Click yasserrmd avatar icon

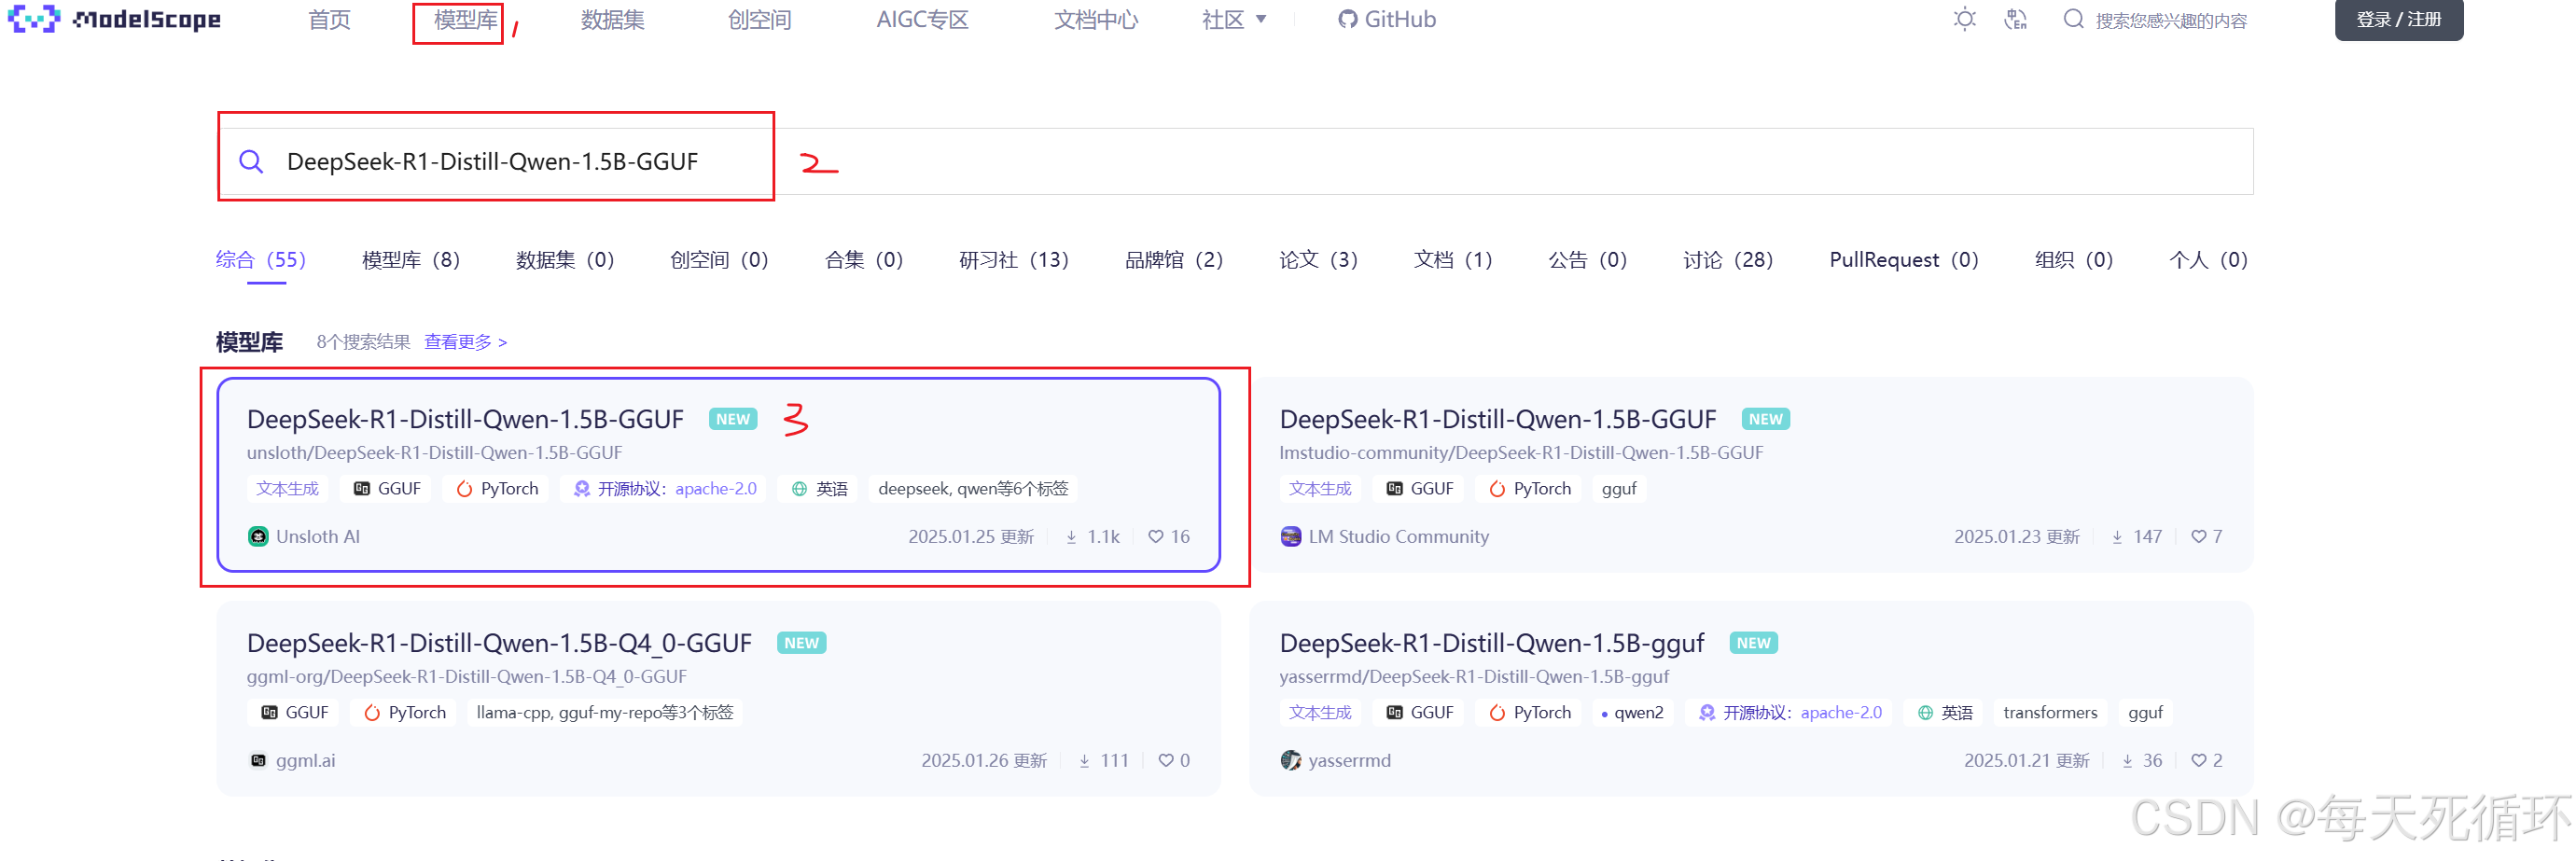coord(1291,760)
